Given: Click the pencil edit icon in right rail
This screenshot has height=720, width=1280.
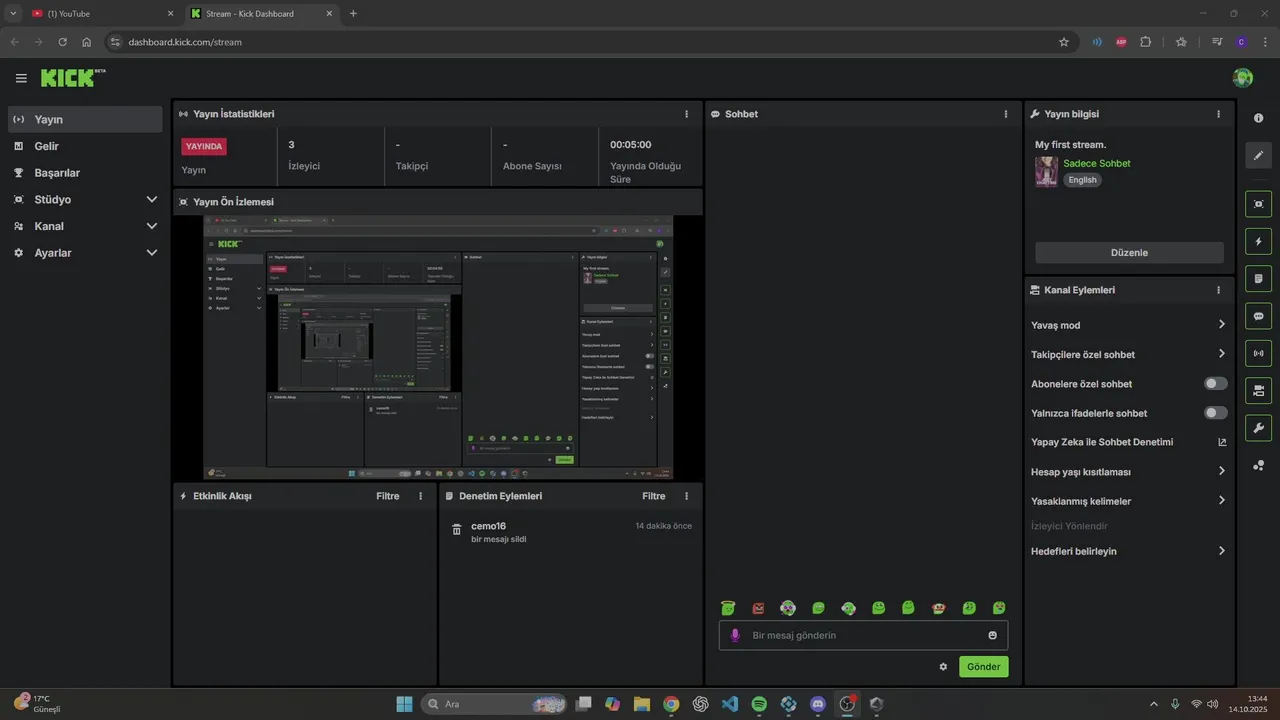Looking at the screenshot, I should coord(1258,155).
